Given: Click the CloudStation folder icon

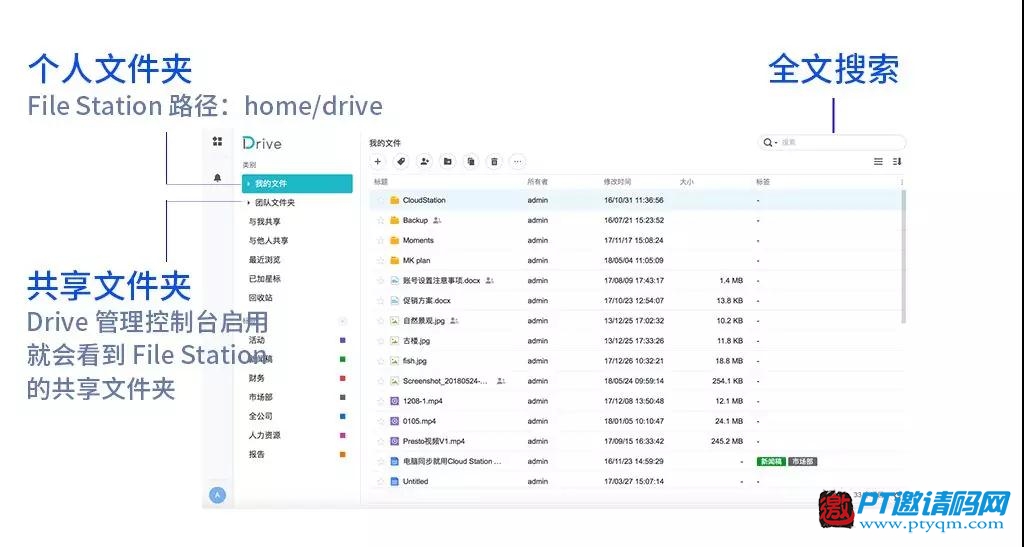Looking at the screenshot, I should tap(394, 200).
